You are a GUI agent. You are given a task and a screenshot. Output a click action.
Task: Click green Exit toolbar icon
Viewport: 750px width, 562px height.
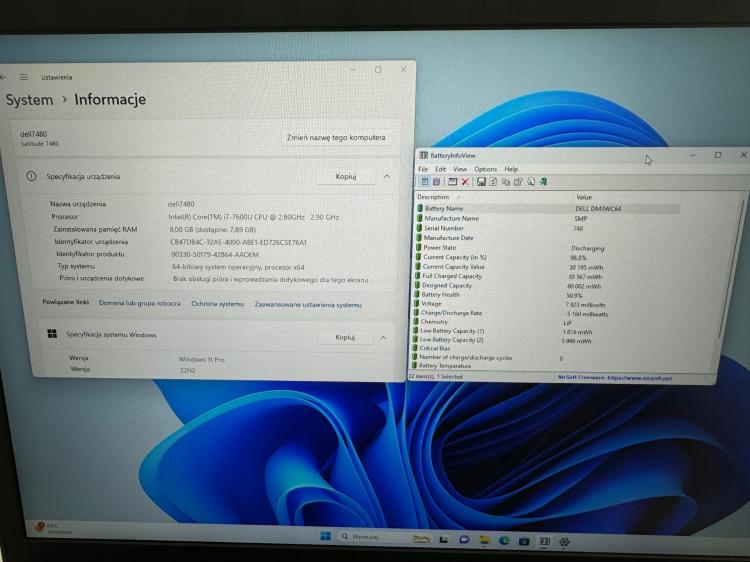pos(543,182)
